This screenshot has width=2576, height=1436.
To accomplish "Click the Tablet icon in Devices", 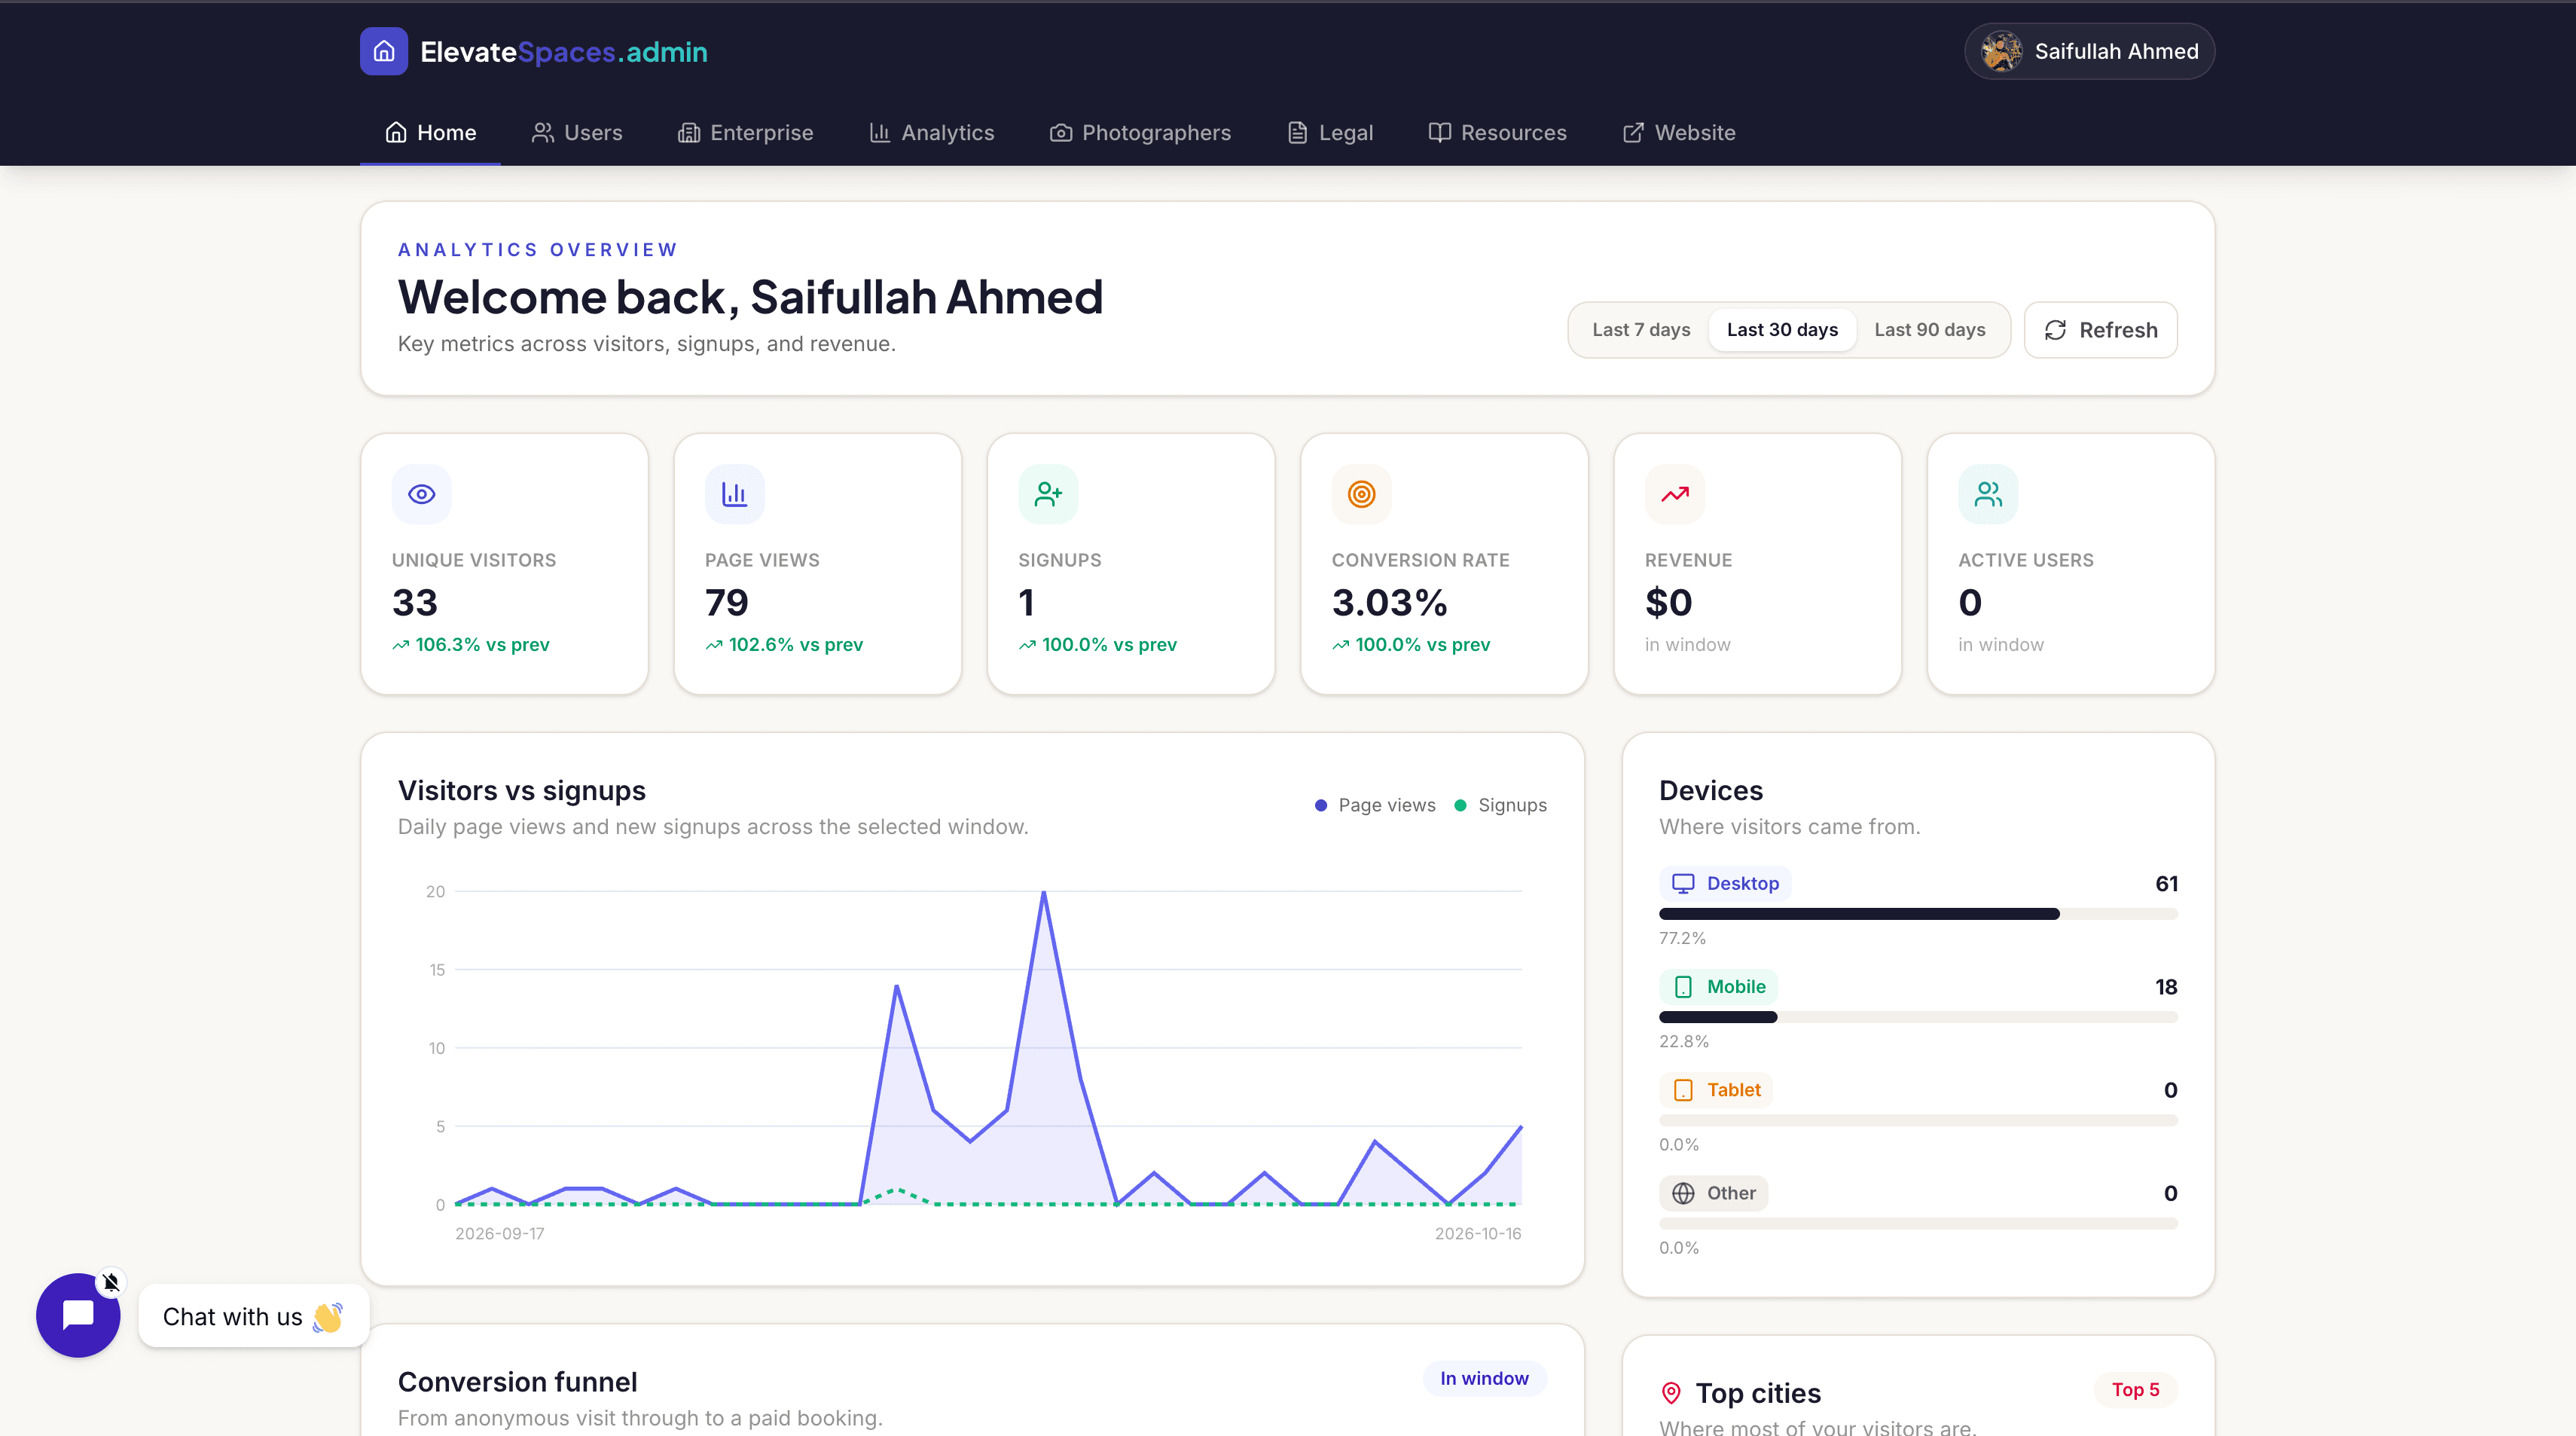I will (x=1684, y=1090).
